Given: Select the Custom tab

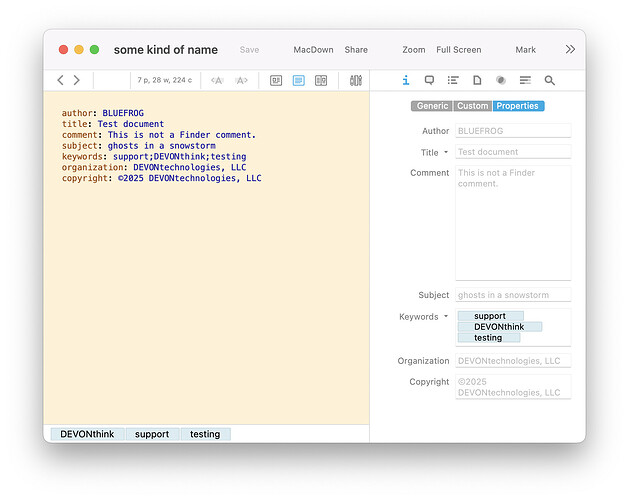Looking at the screenshot, I should [473, 106].
